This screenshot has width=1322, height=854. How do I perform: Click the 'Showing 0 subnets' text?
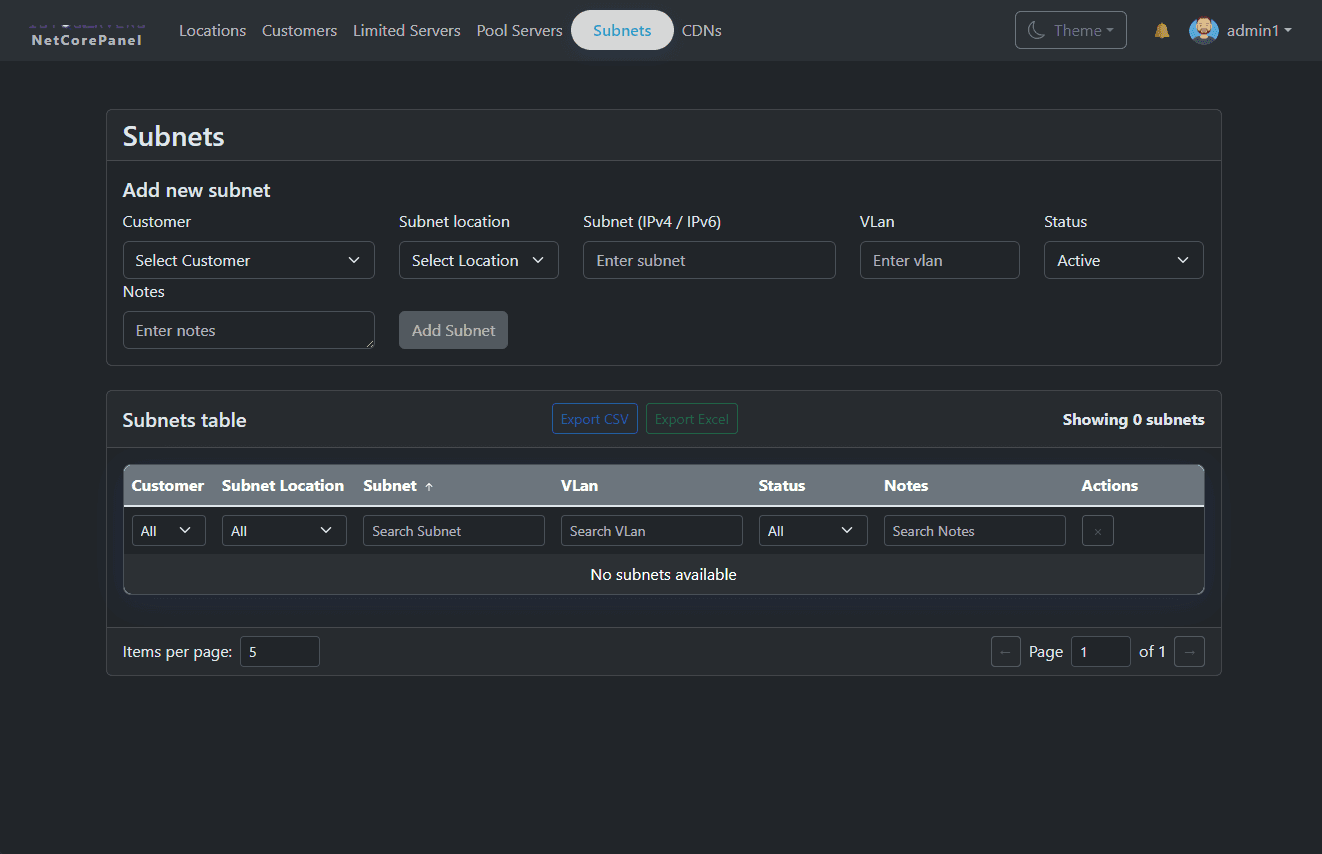[x=1134, y=420]
